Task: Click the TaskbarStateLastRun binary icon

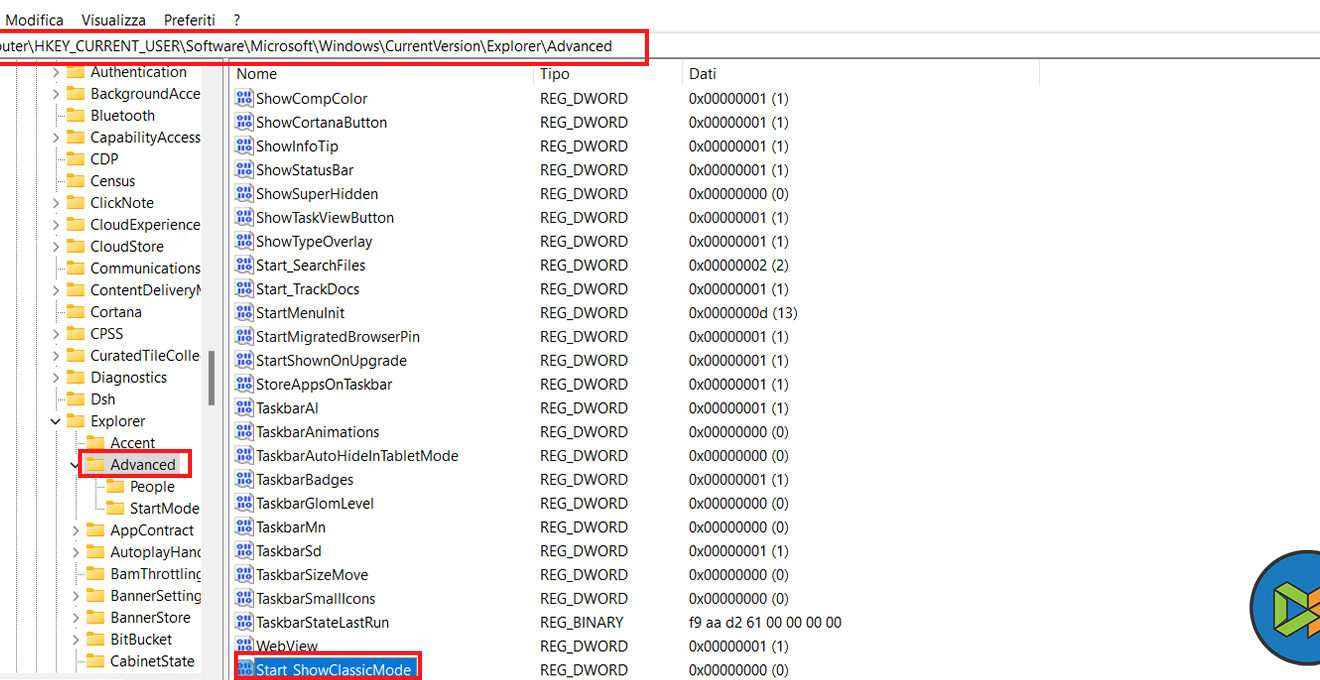Action: pyautogui.click(x=244, y=622)
